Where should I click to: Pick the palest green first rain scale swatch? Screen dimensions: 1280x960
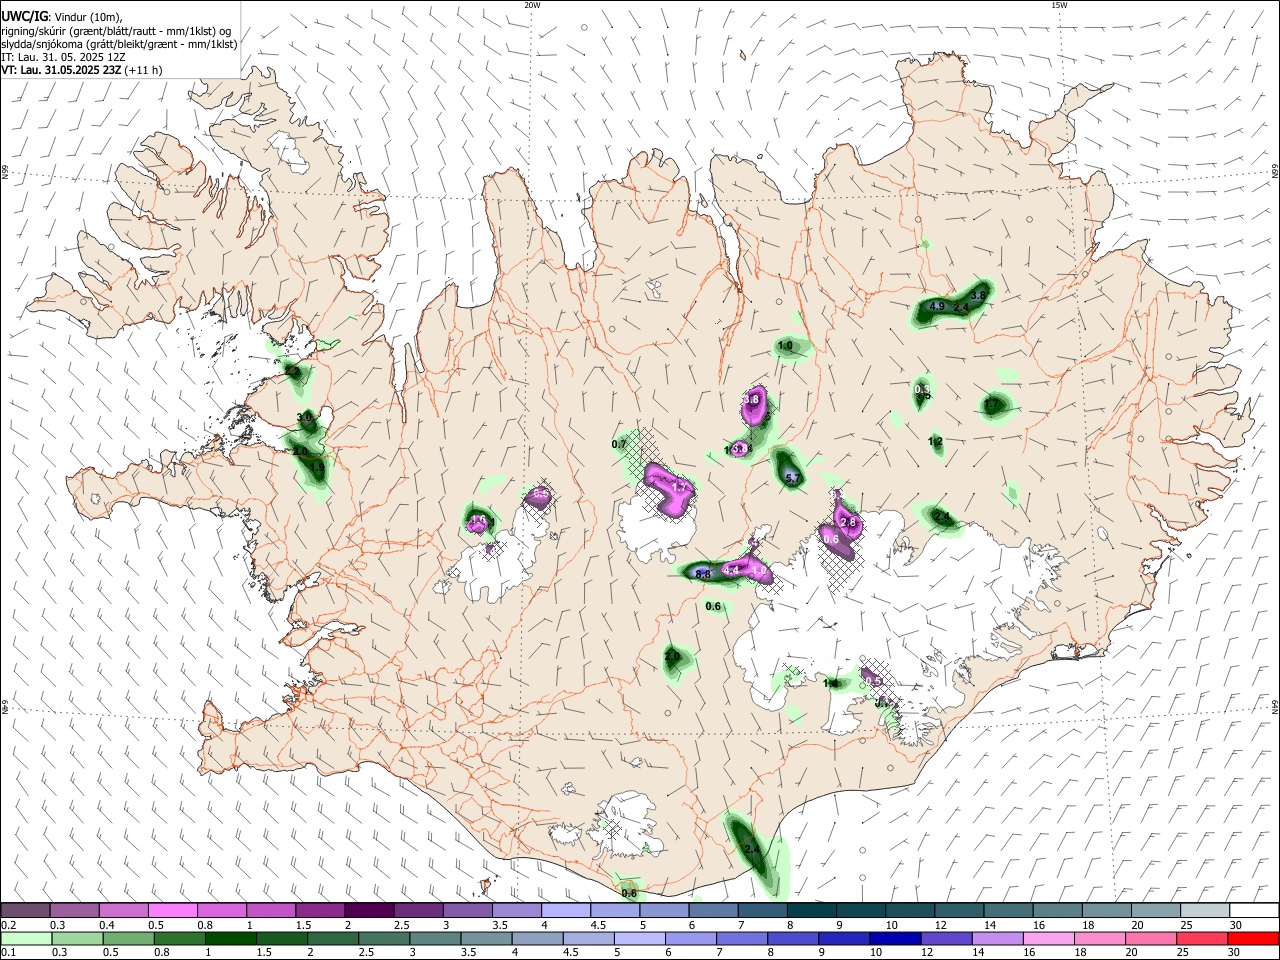(x=25, y=938)
